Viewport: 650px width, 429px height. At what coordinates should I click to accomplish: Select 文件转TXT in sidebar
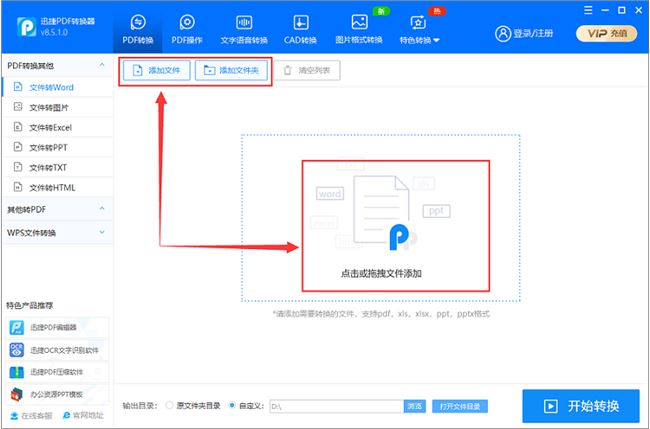(x=58, y=167)
